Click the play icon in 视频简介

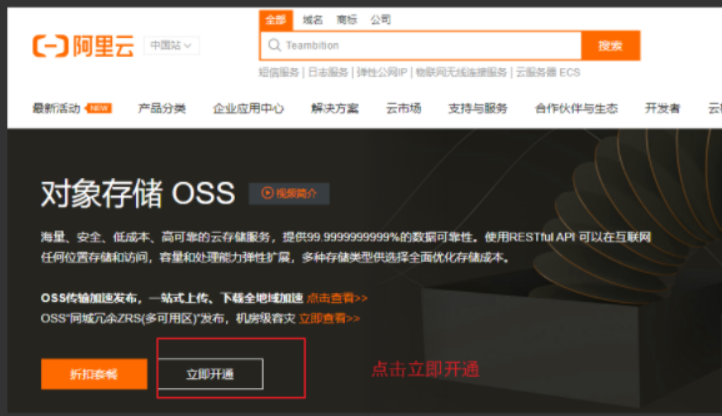(267, 193)
